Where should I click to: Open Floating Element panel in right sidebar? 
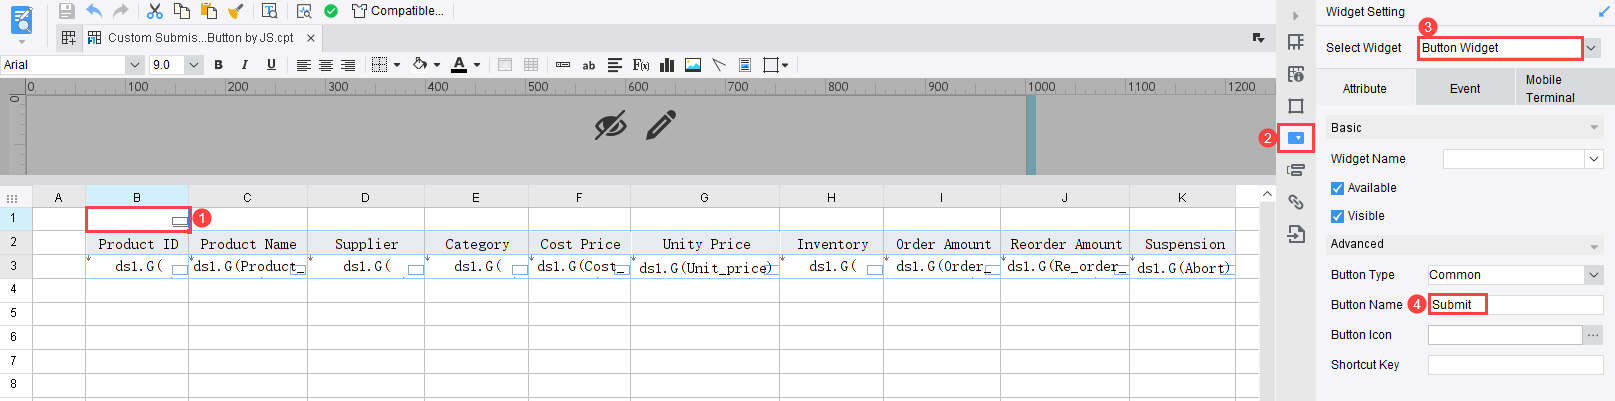tap(1296, 106)
